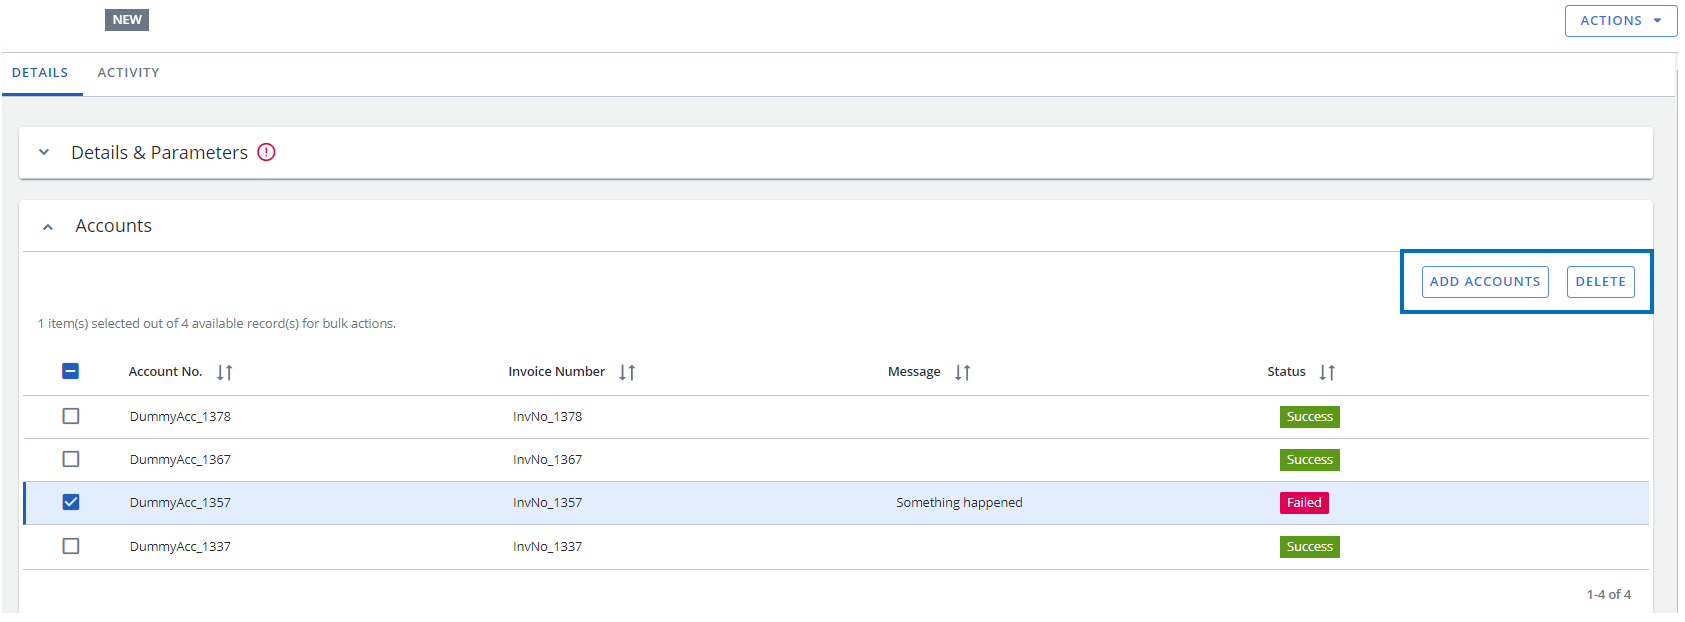The image size is (1685, 622).
Task: Sort the Message column
Action: [962, 372]
